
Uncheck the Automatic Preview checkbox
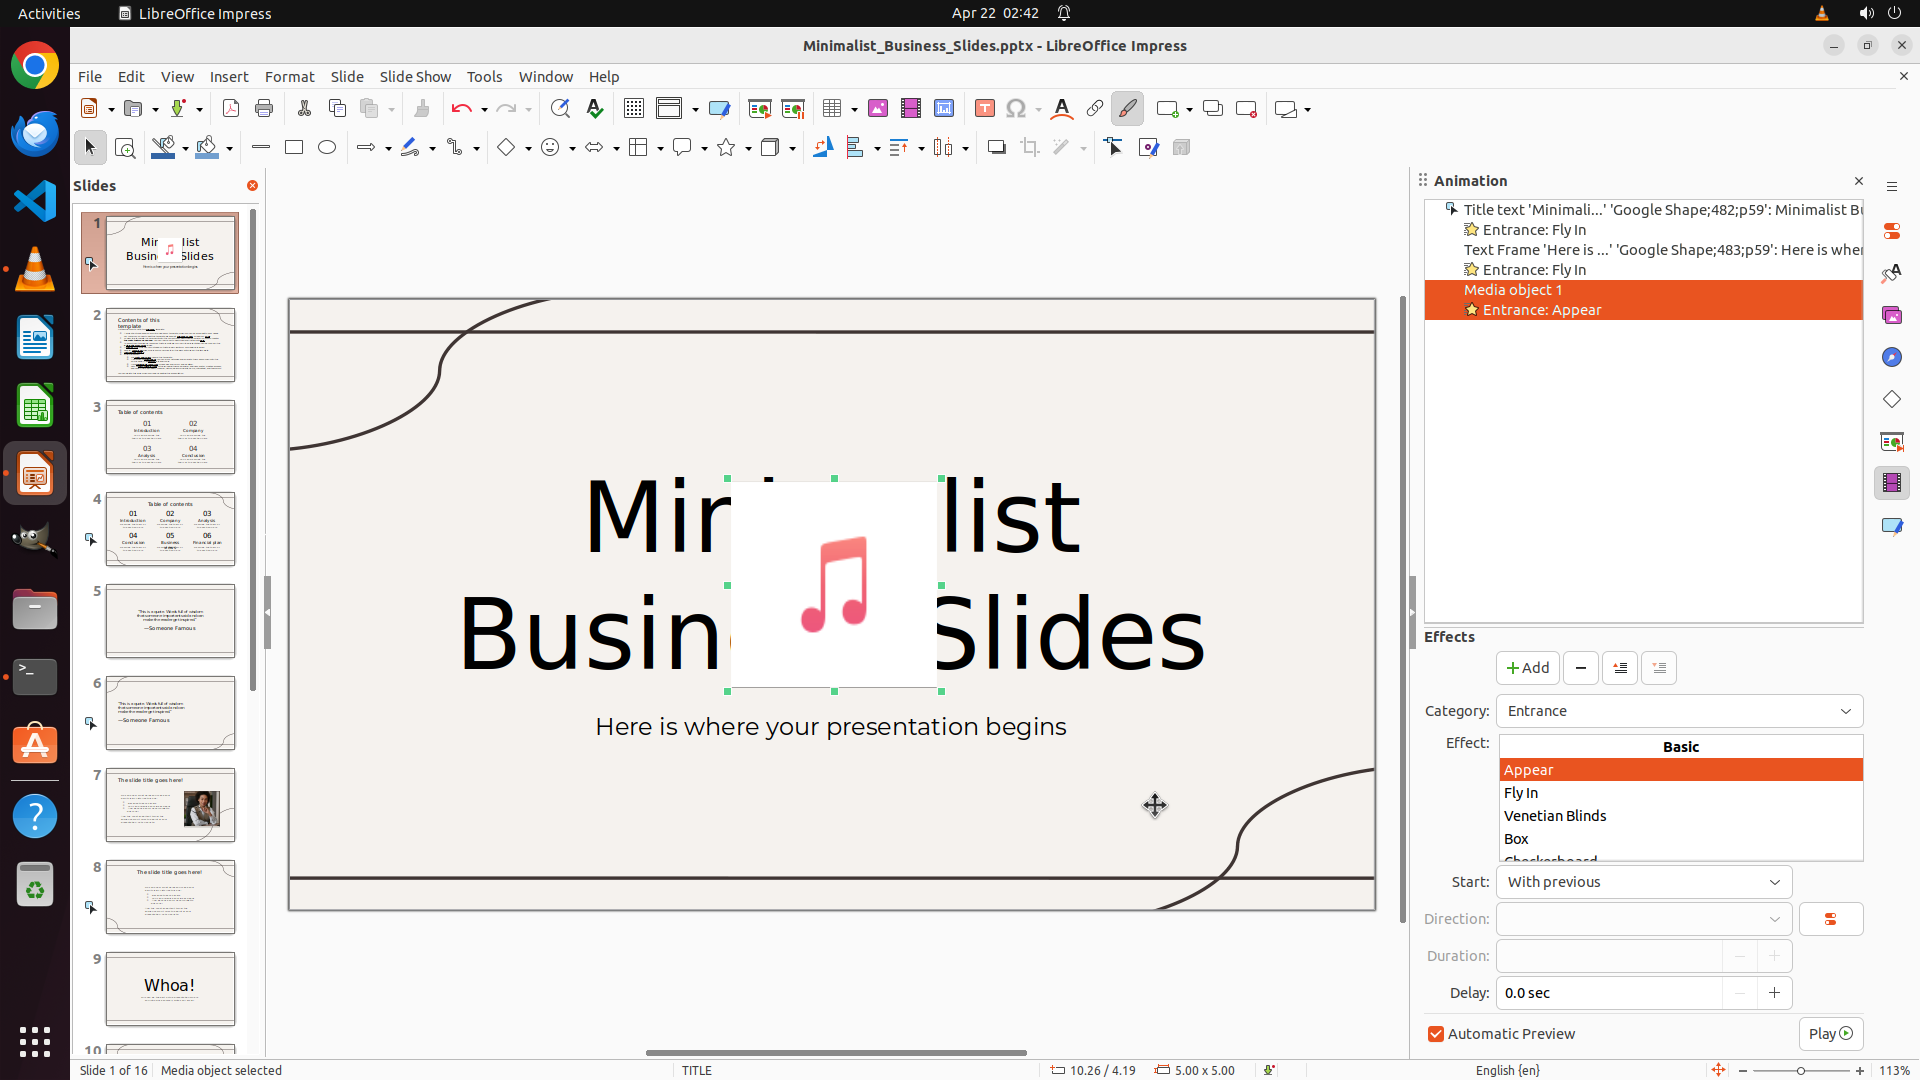click(1436, 1034)
